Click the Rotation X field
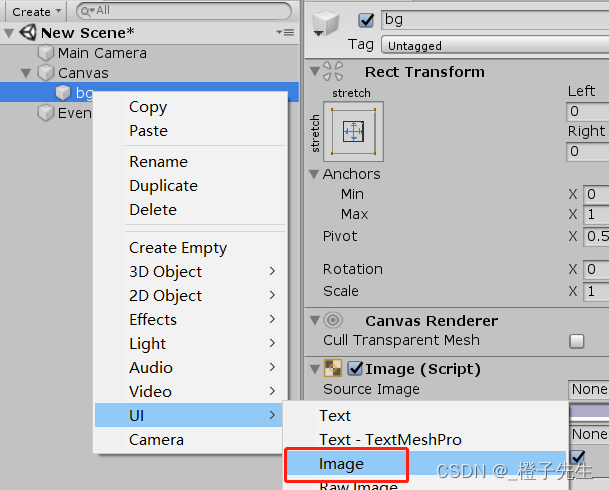Image resolution: width=609 pixels, height=490 pixels. click(596, 269)
